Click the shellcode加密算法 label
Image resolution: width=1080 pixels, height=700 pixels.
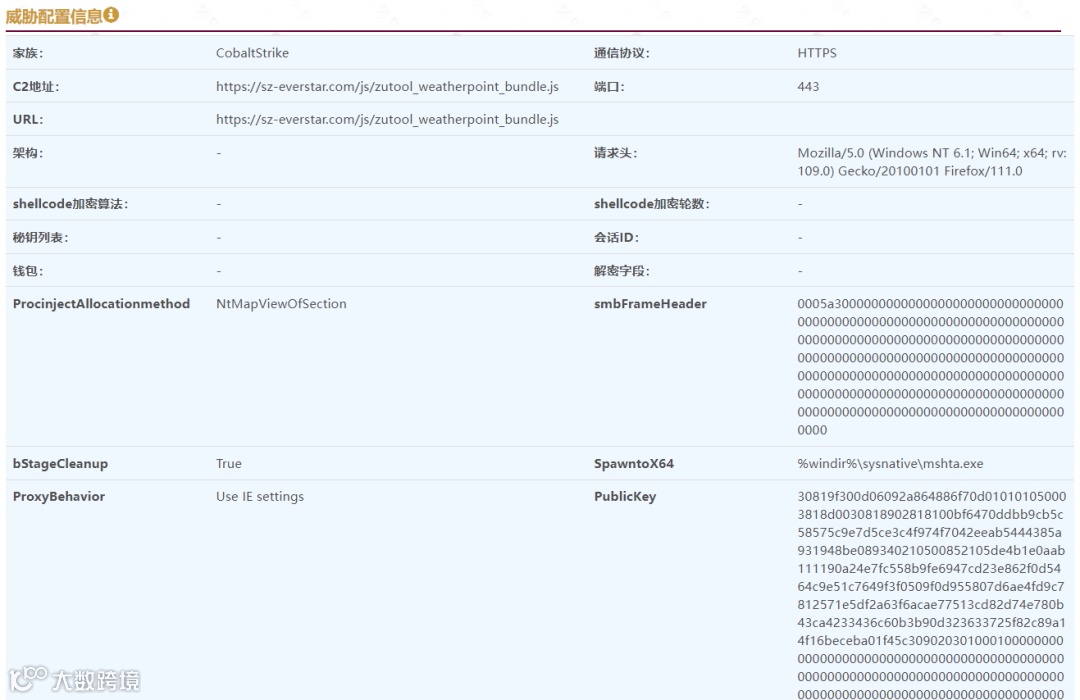tap(70, 204)
